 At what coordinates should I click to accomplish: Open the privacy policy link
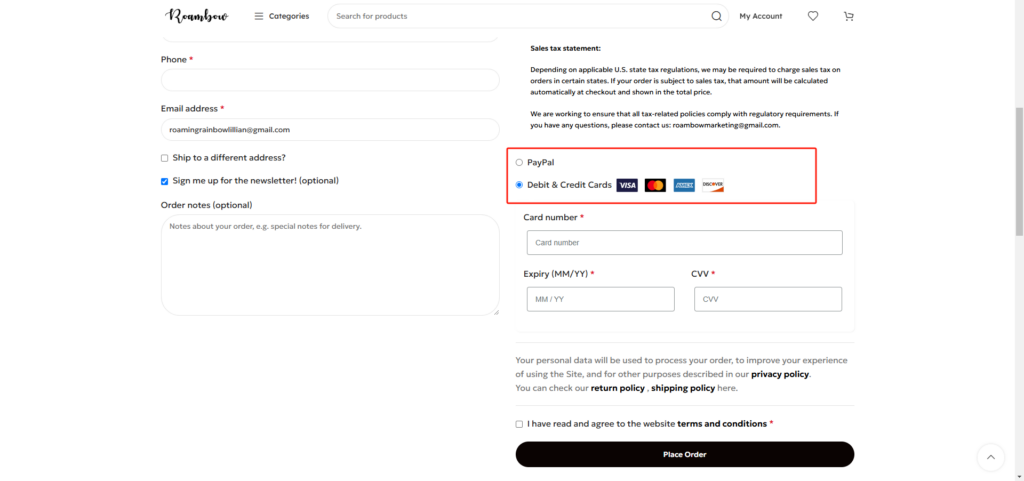[780, 375]
